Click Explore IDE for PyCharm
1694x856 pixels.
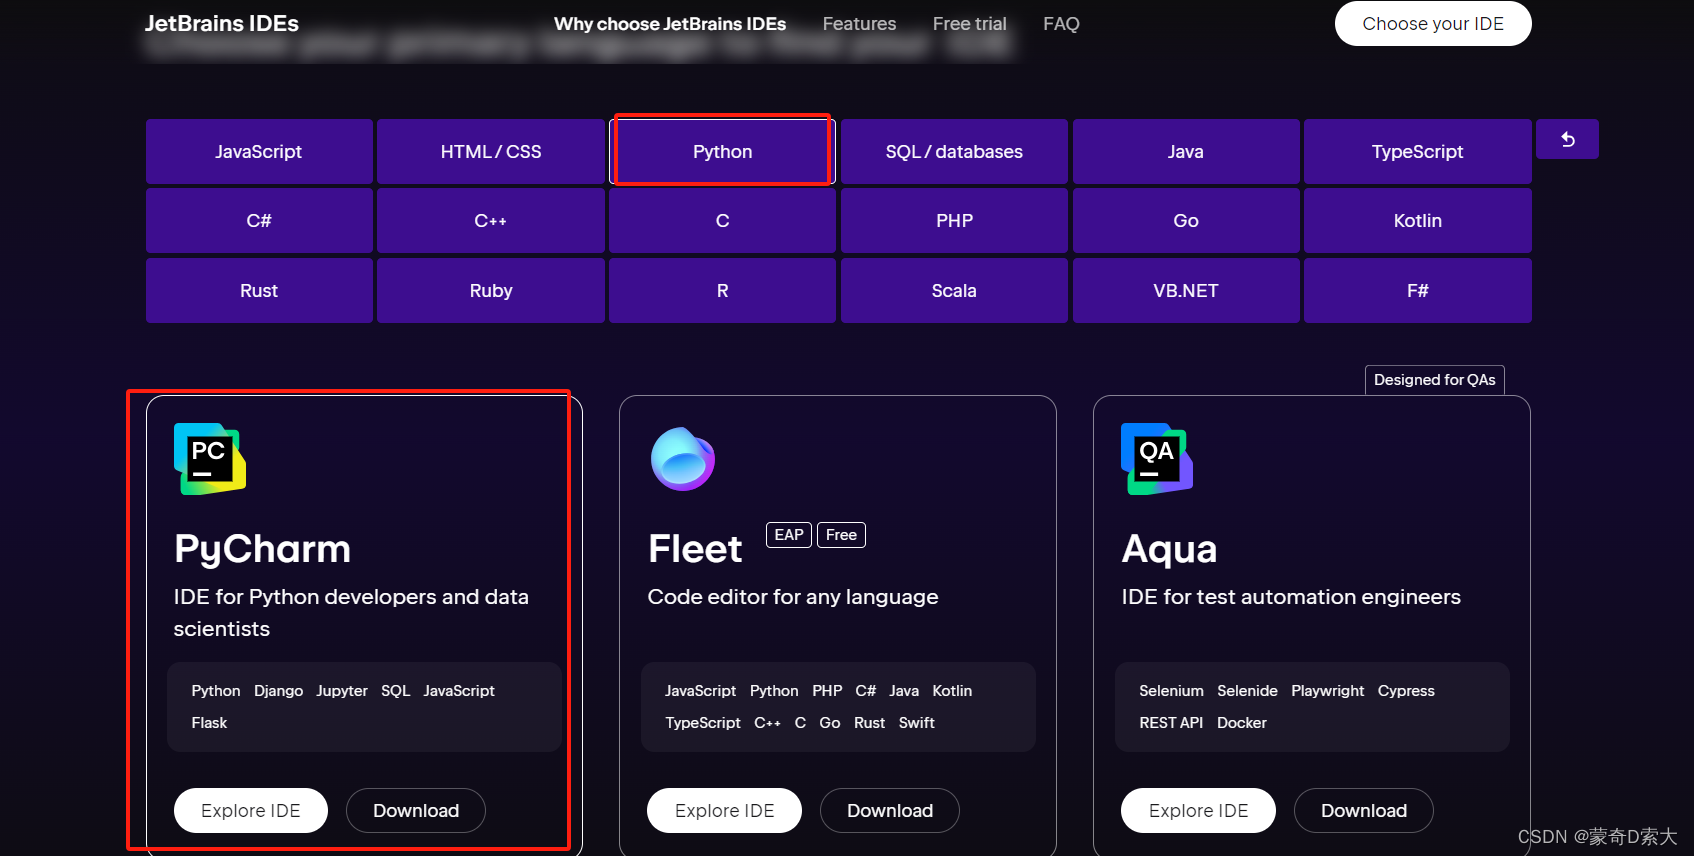pos(251,810)
